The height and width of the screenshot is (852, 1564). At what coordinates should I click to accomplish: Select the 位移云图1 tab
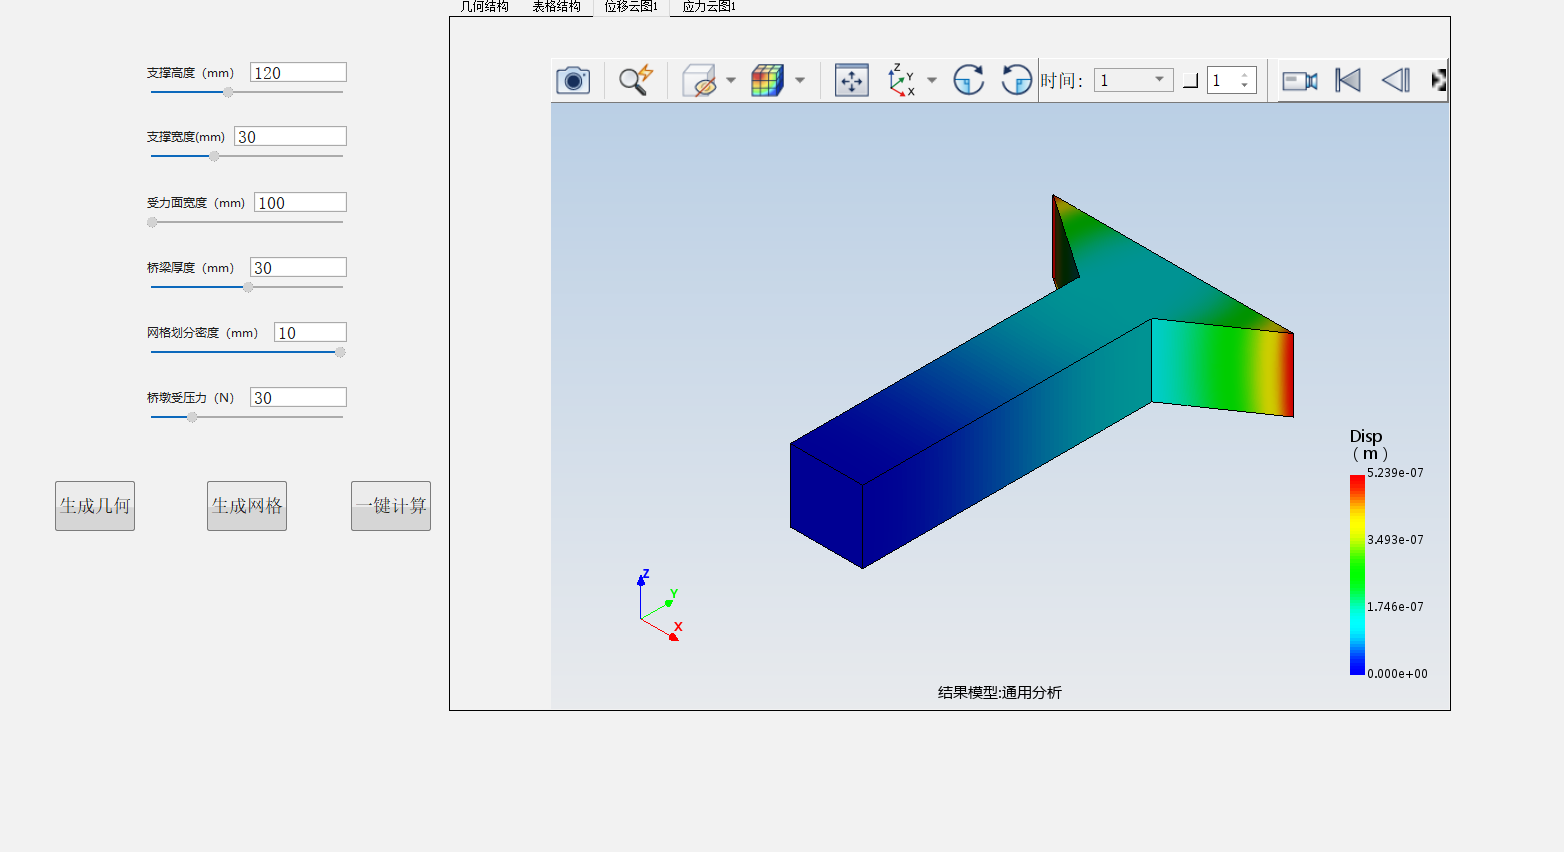[631, 7]
